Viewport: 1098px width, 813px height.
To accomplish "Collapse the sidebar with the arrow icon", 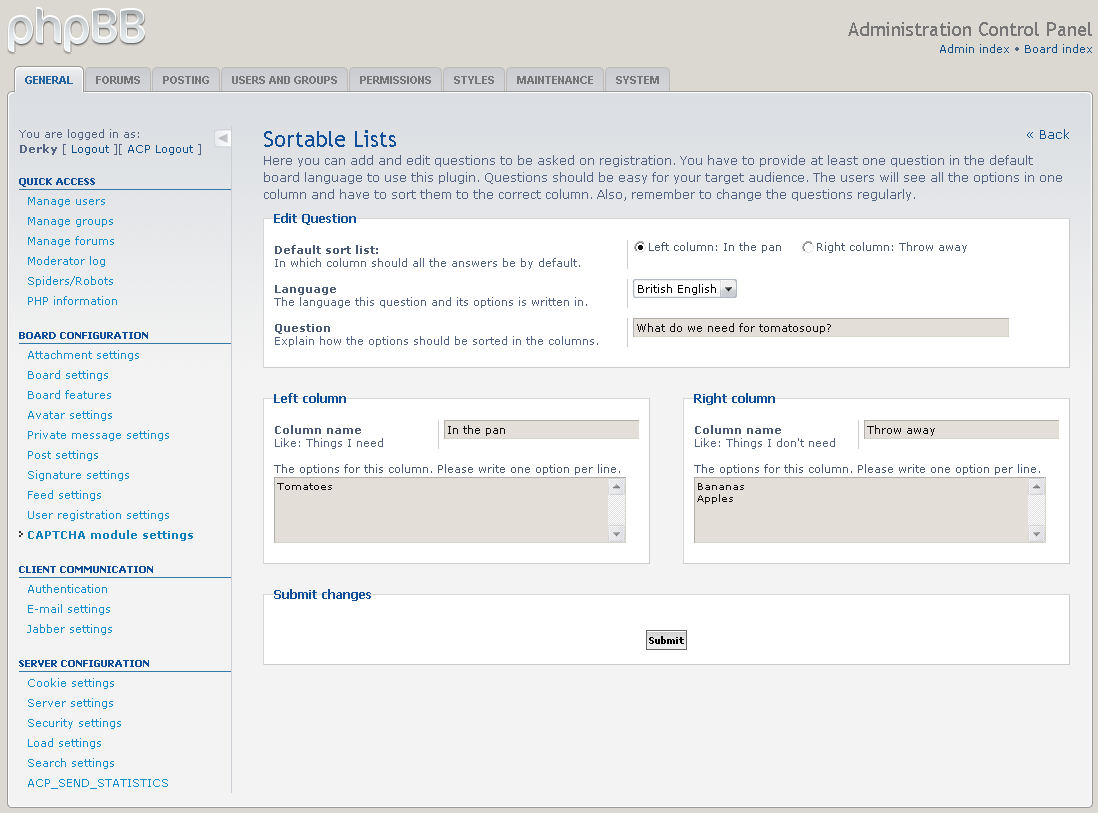I will (x=223, y=138).
